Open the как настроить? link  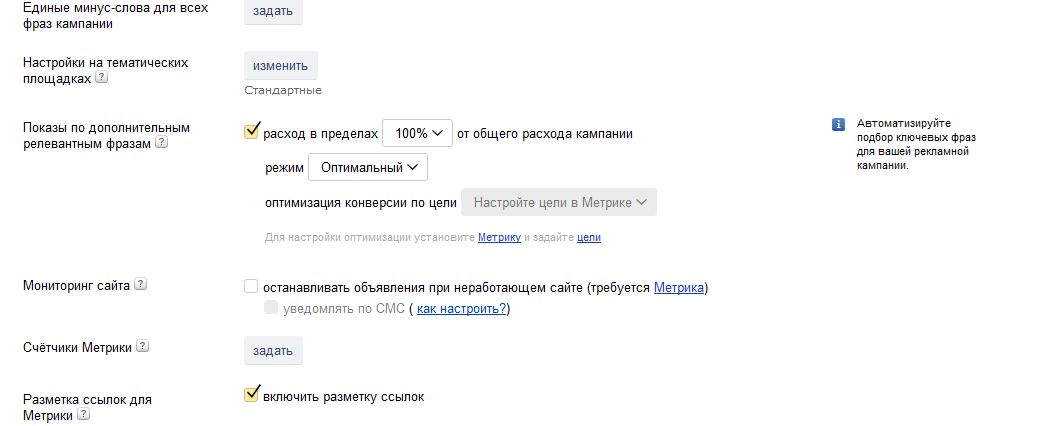(461, 309)
